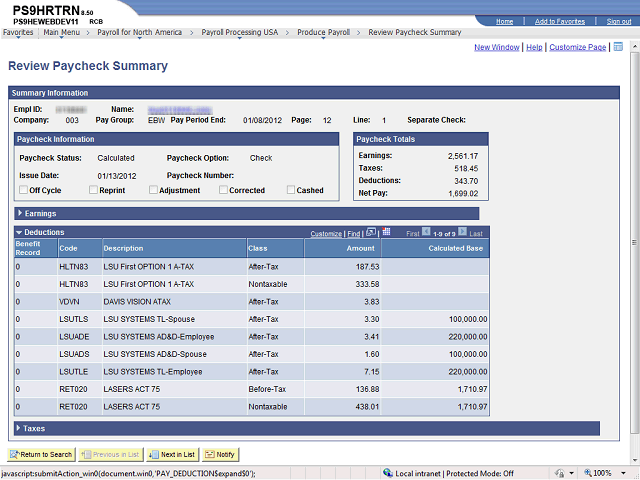Image resolution: width=640 pixels, height=480 pixels.
Task: Go to next rows arrow in Deductions grid
Action: (462, 232)
